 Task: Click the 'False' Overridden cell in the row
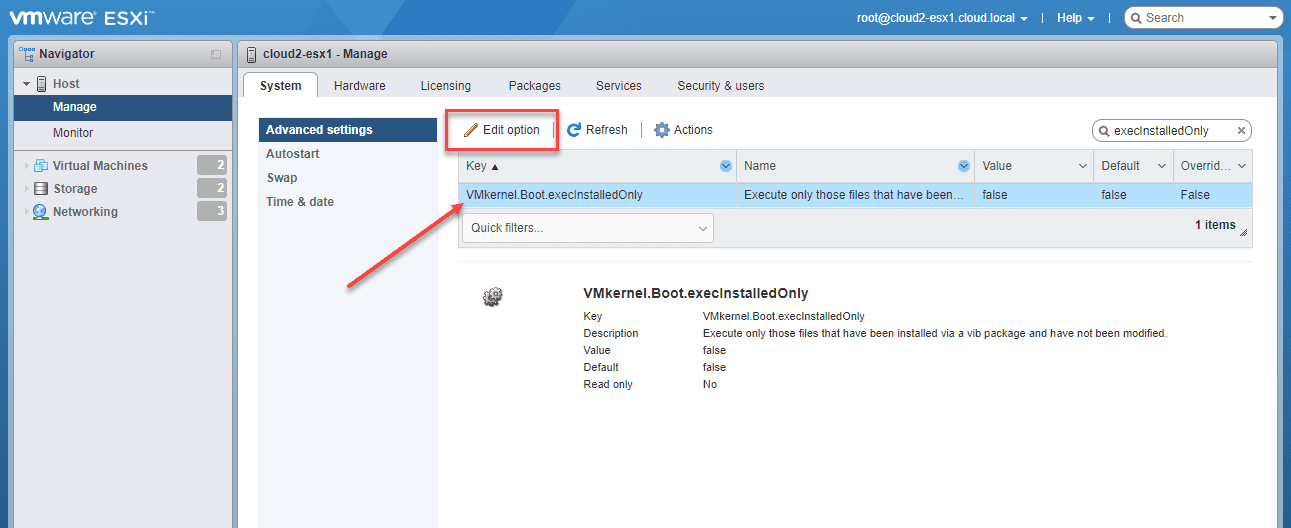coord(1212,195)
